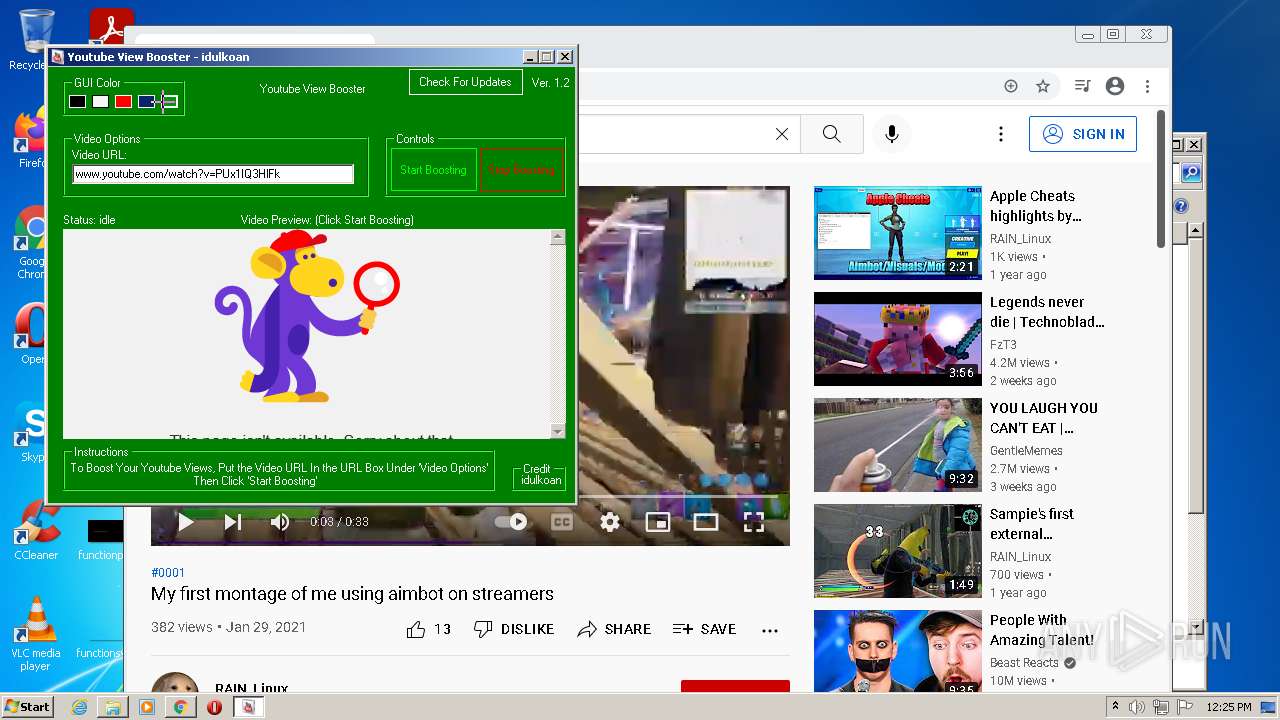
Task: Click Start Boosting in the Controls group
Action: coord(433,170)
